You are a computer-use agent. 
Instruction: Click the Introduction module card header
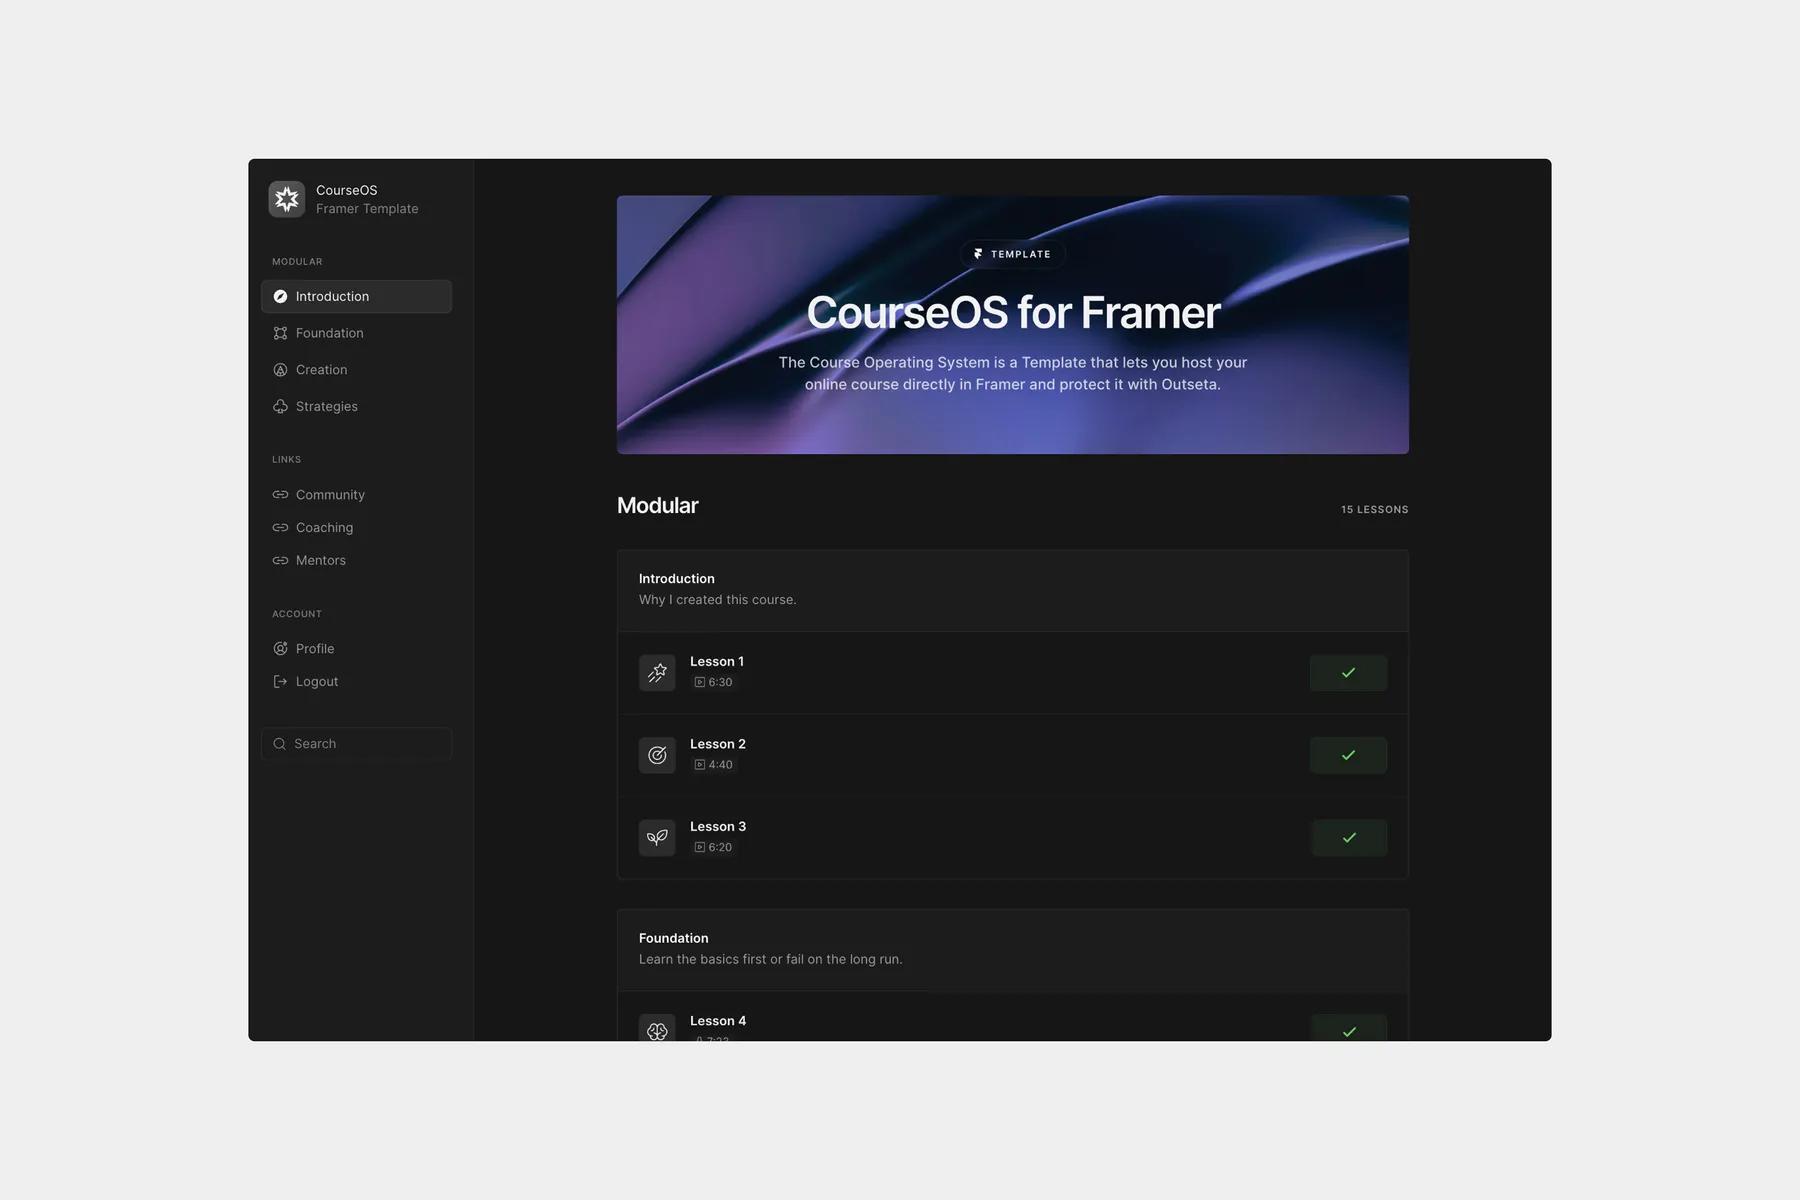pos(1013,591)
